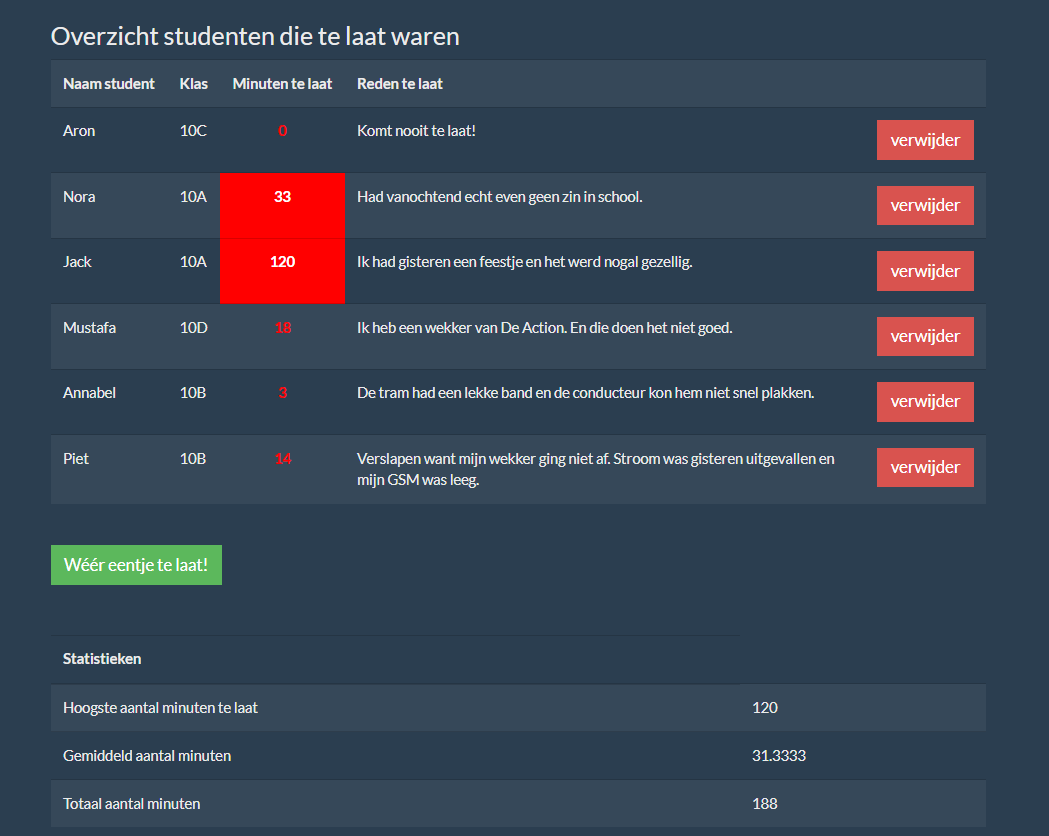This screenshot has height=836, width=1049.
Task: Remove Nora's late entry
Action: pyautogui.click(x=924, y=205)
